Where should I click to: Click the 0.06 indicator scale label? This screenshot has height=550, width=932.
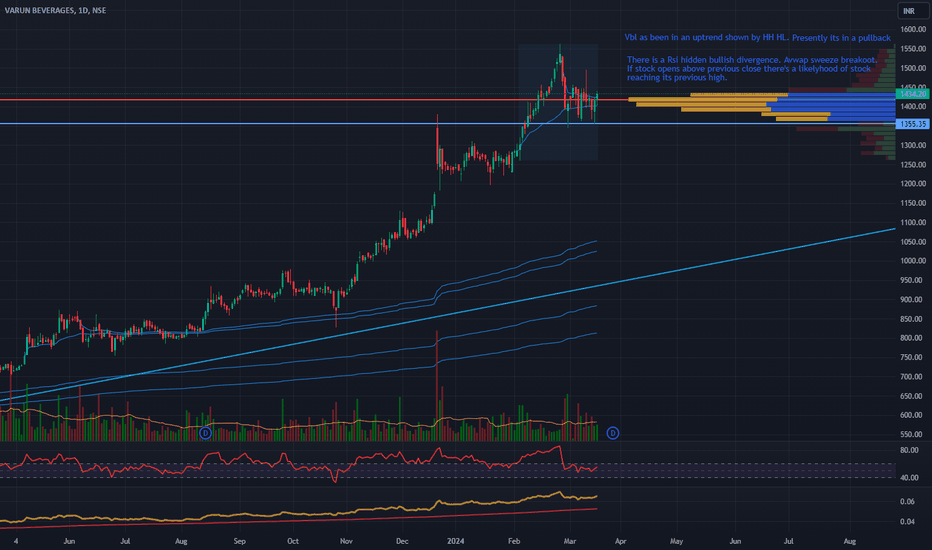point(908,502)
